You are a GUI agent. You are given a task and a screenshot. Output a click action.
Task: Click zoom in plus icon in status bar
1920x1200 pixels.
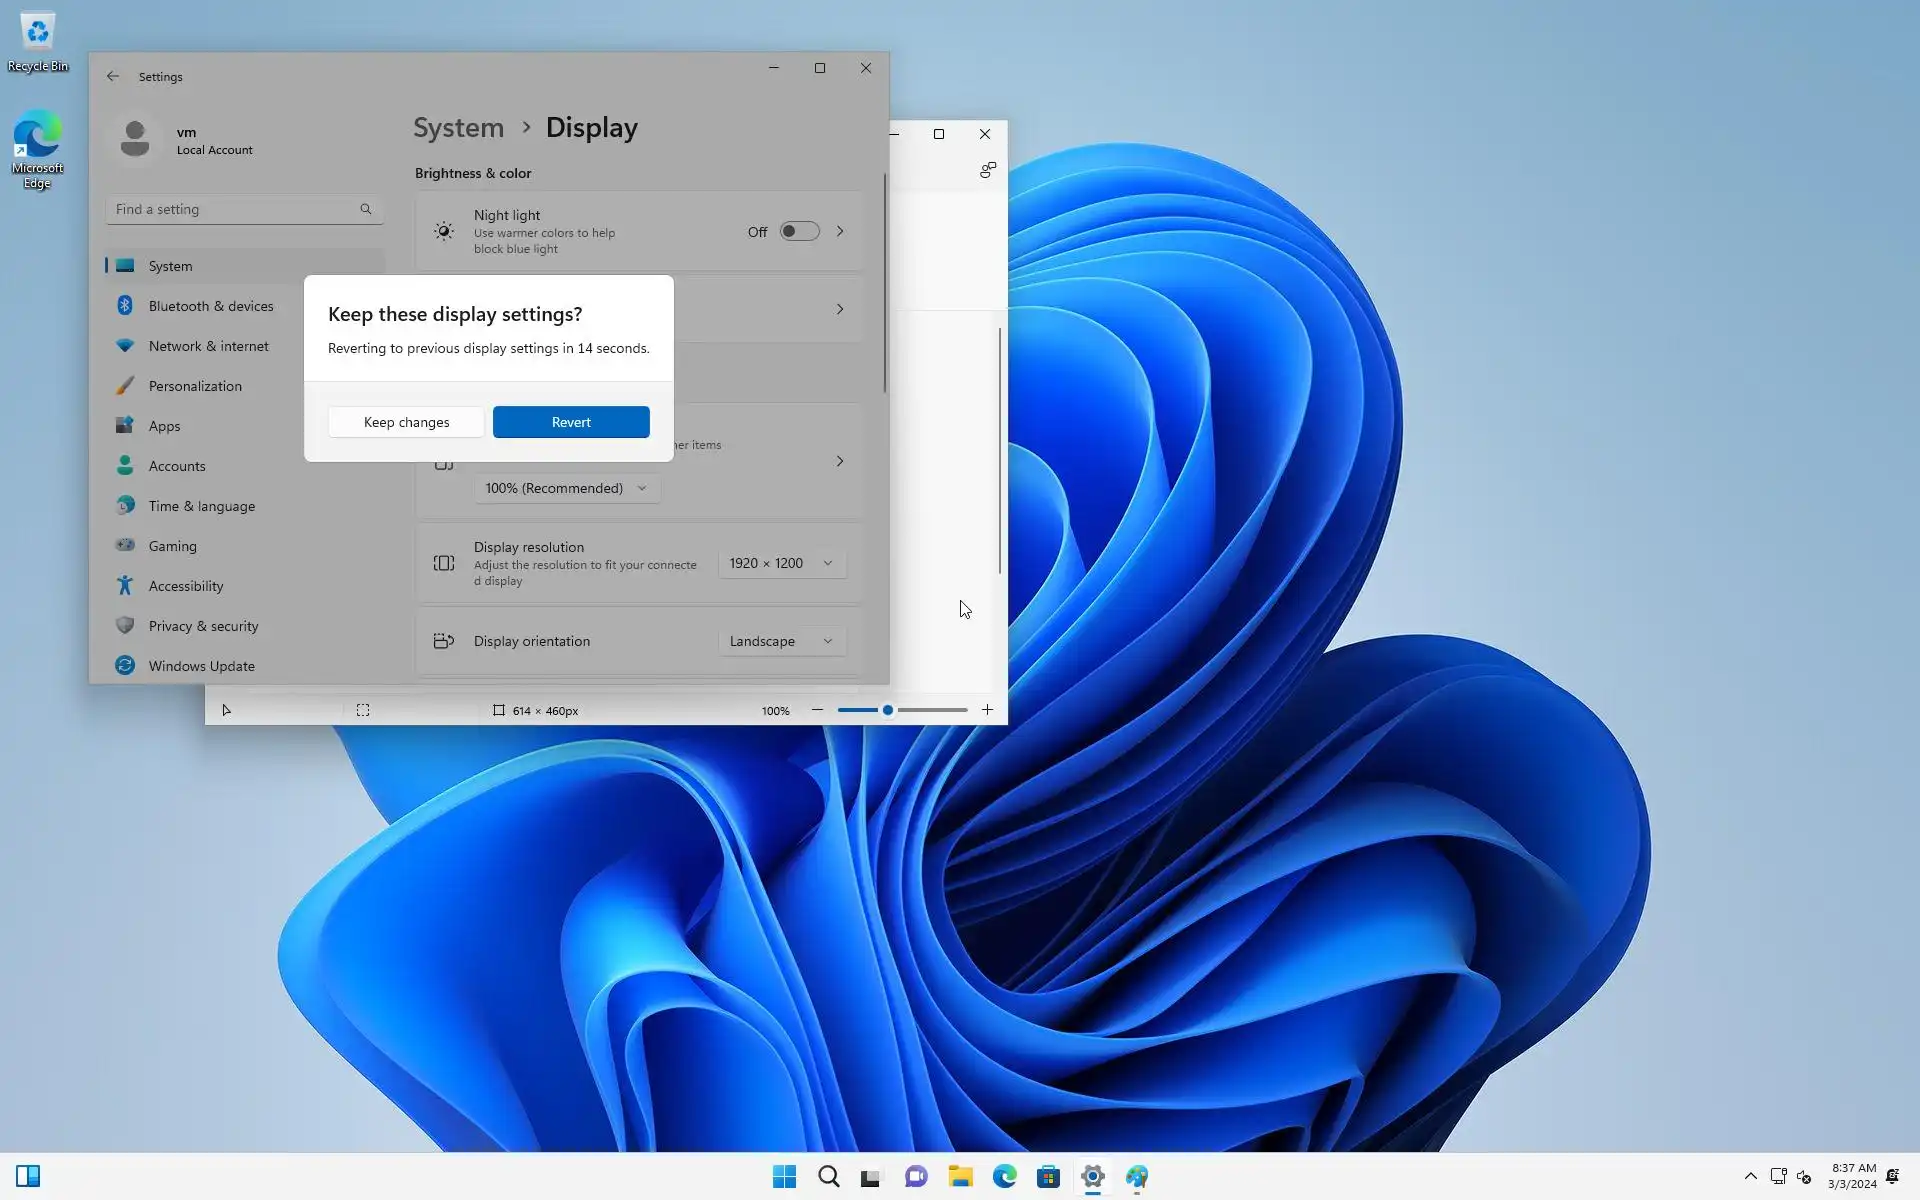[x=987, y=710]
